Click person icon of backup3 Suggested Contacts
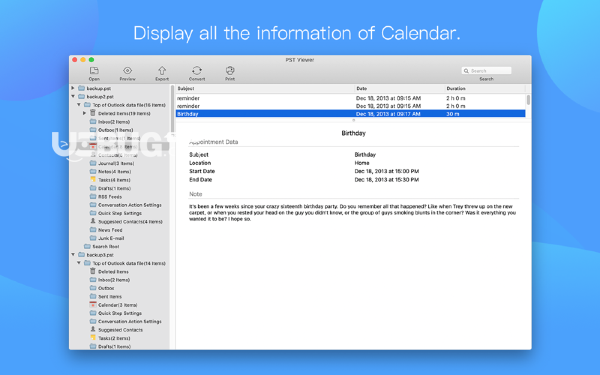The image size is (600, 375). pos(93,329)
